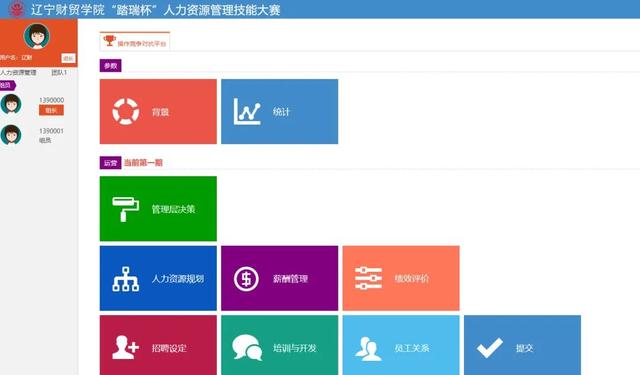Image resolution: width=640 pixels, height=375 pixels.
Task: Click the purple 组员 tag in sidebar
Action: [7, 85]
